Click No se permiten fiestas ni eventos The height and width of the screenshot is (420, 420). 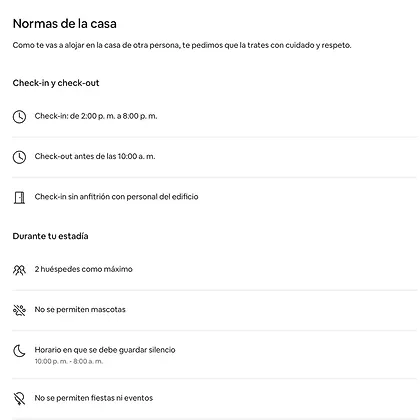pyautogui.click(x=94, y=398)
